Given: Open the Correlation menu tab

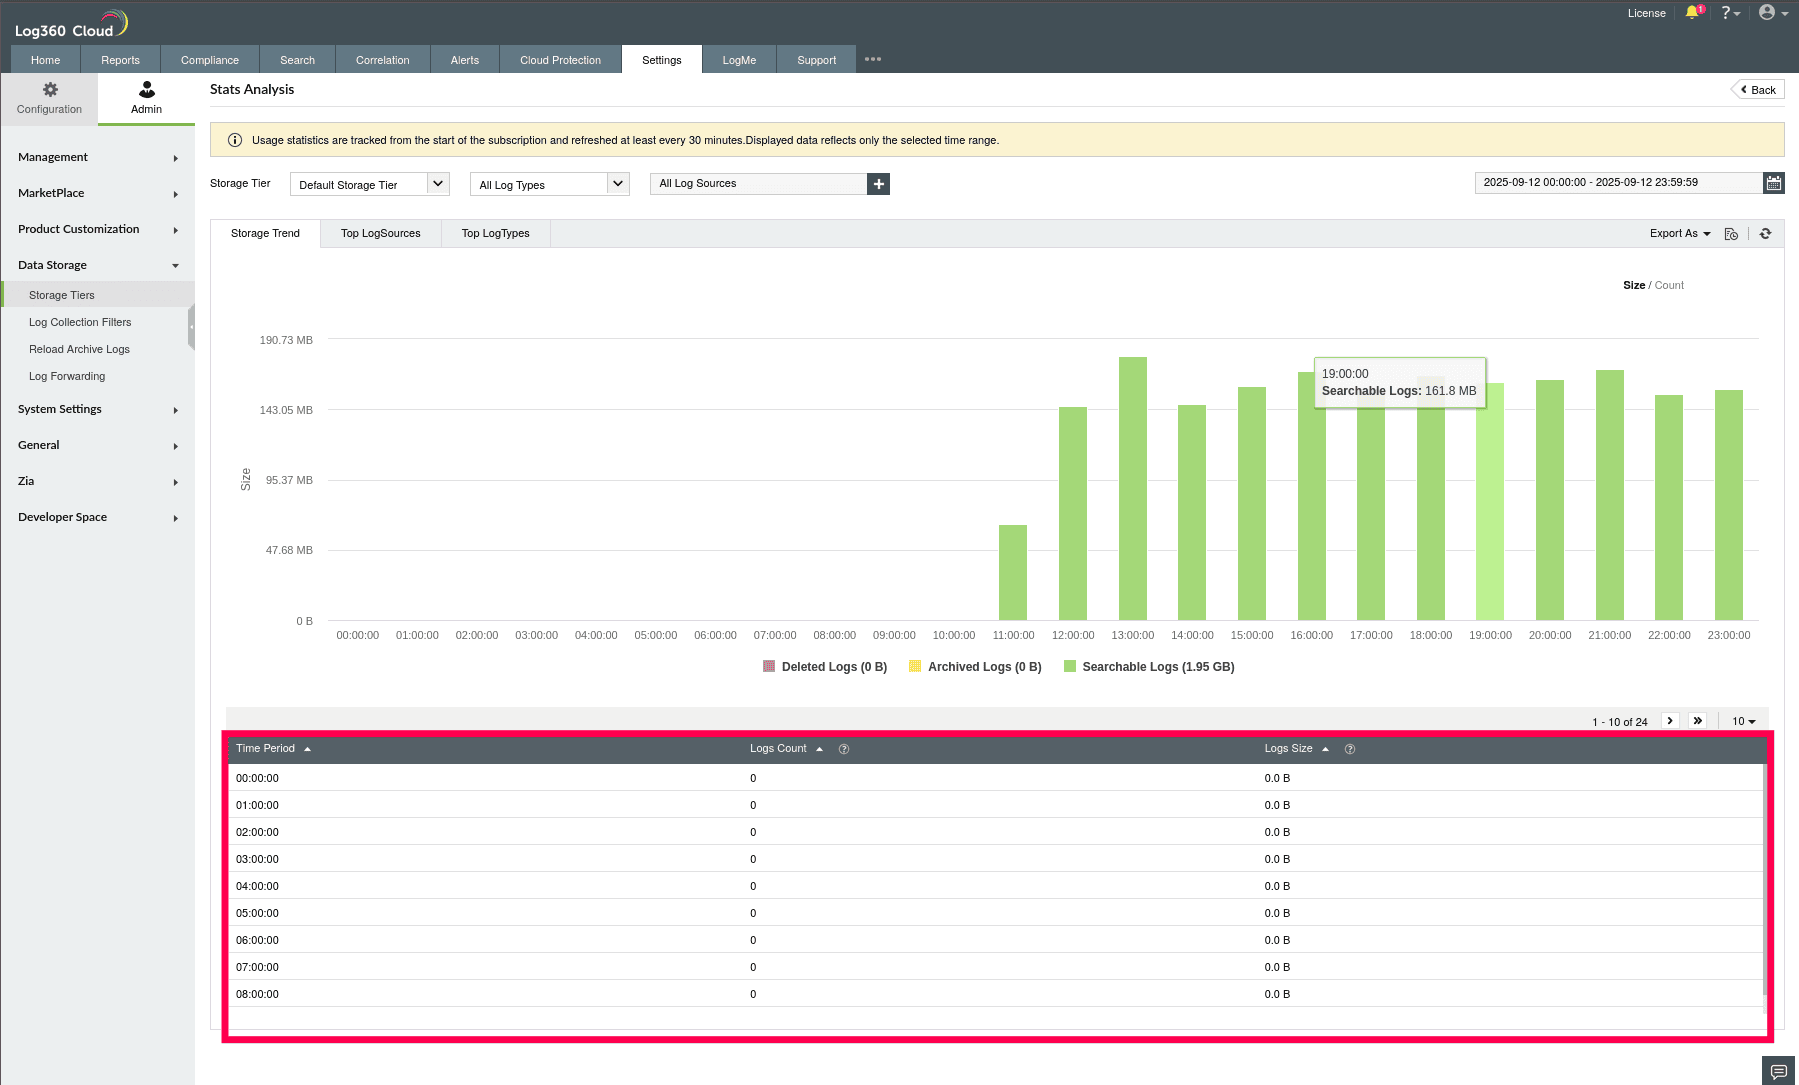Looking at the screenshot, I should [x=382, y=60].
